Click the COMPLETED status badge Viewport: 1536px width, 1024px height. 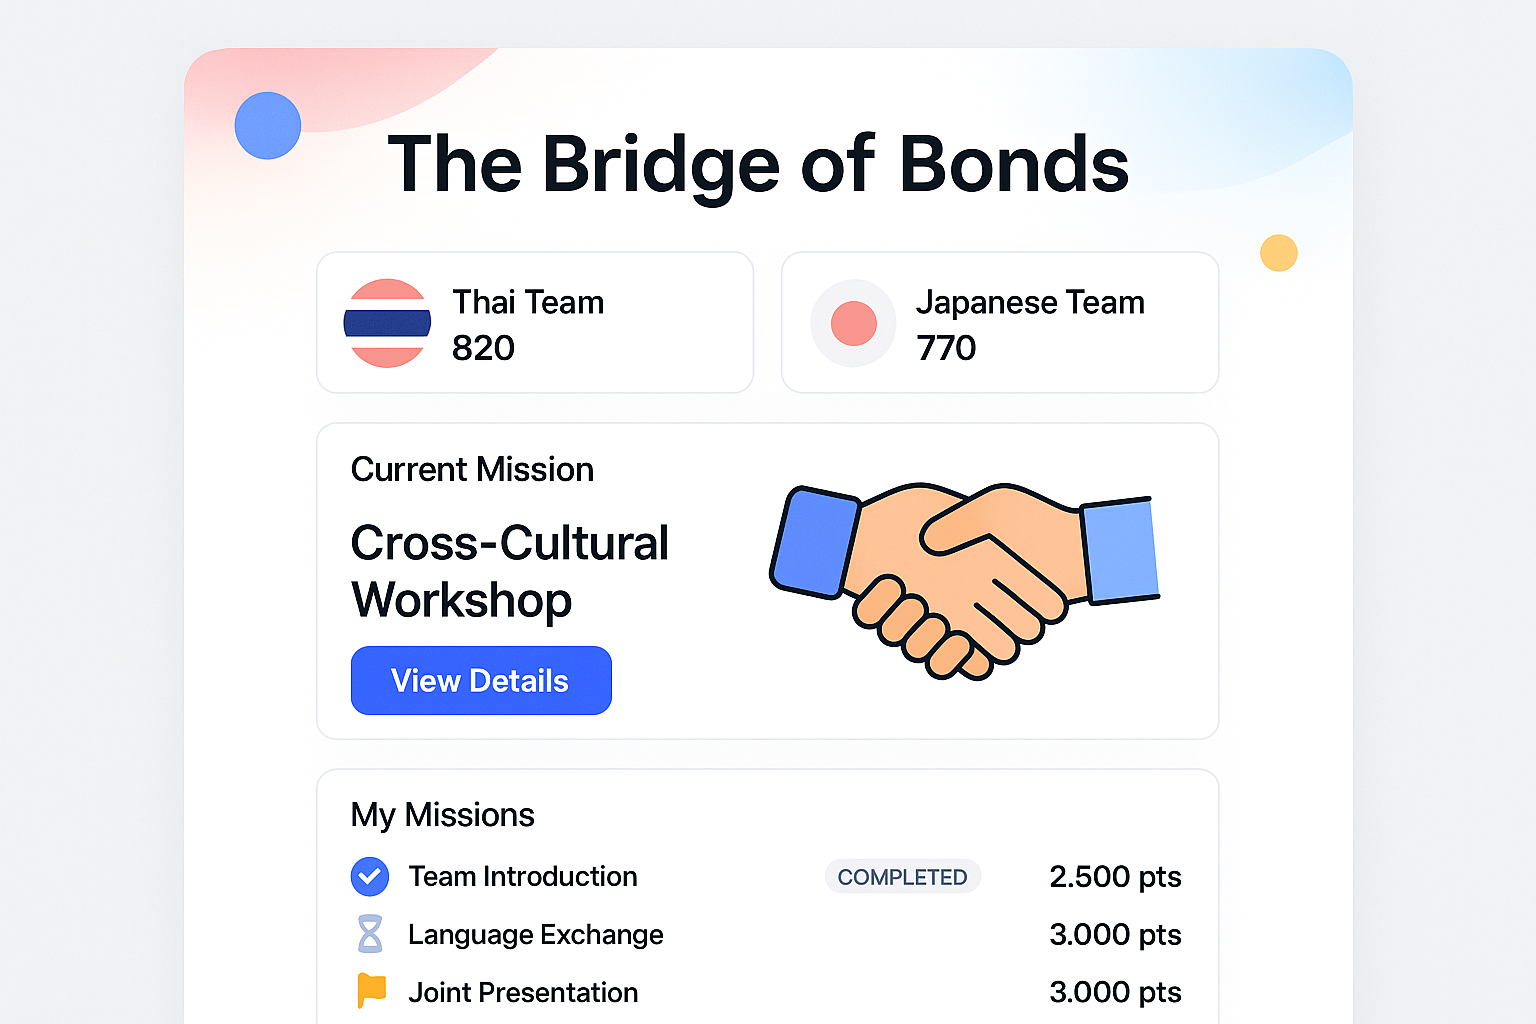tap(902, 877)
